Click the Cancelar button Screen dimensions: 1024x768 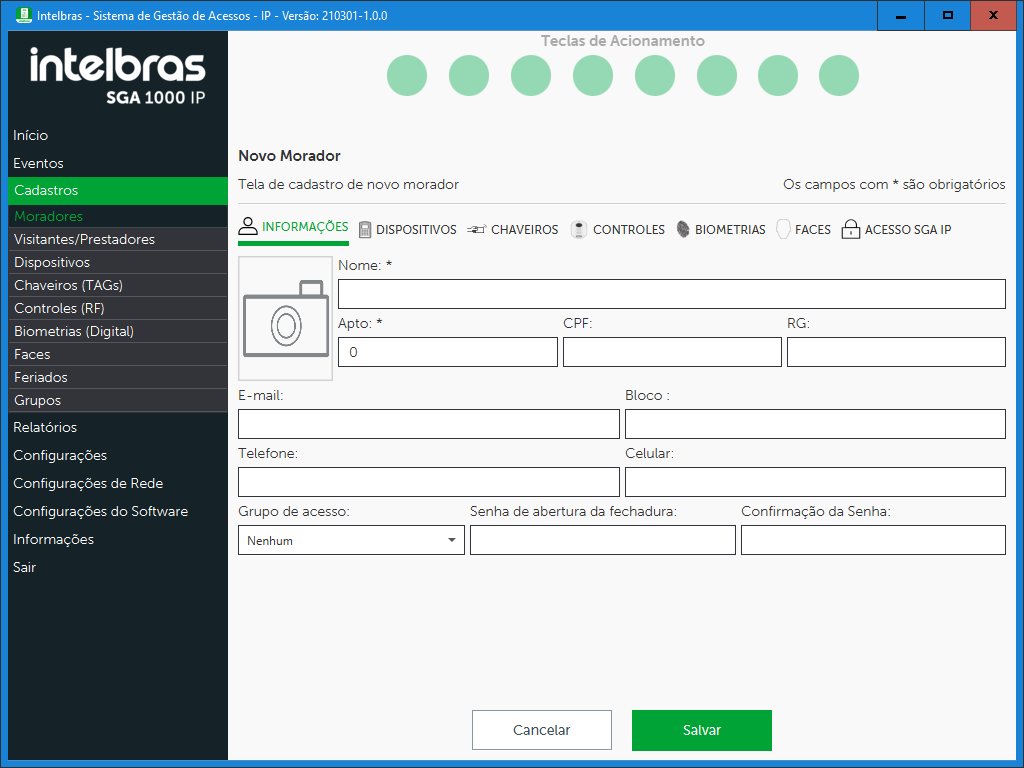point(541,730)
